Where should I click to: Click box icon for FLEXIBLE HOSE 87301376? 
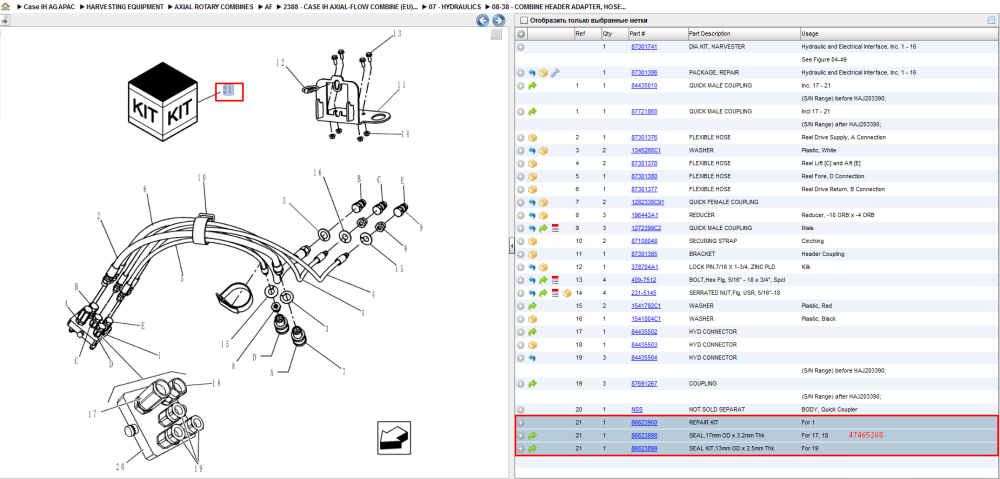(x=532, y=138)
